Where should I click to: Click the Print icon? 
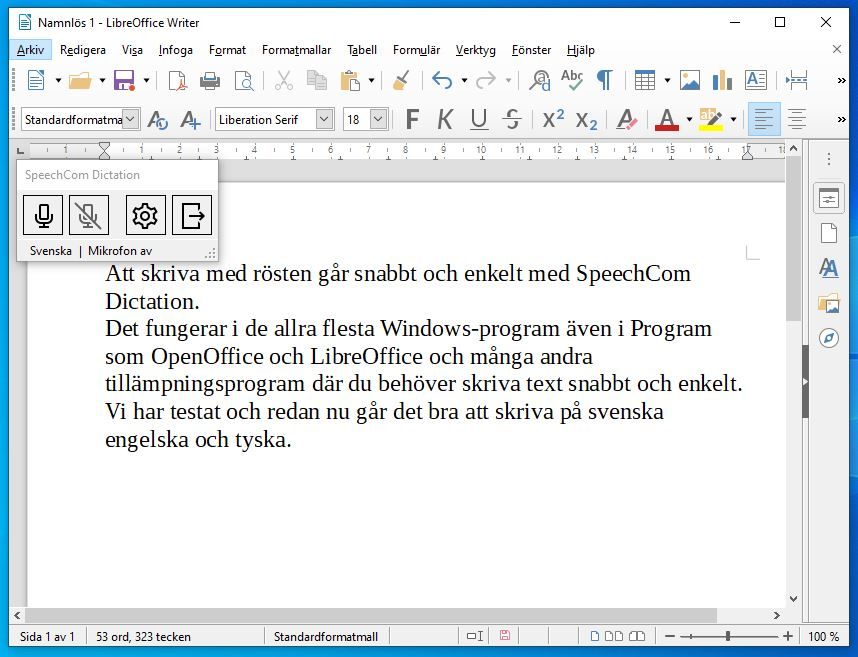point(210,81)
